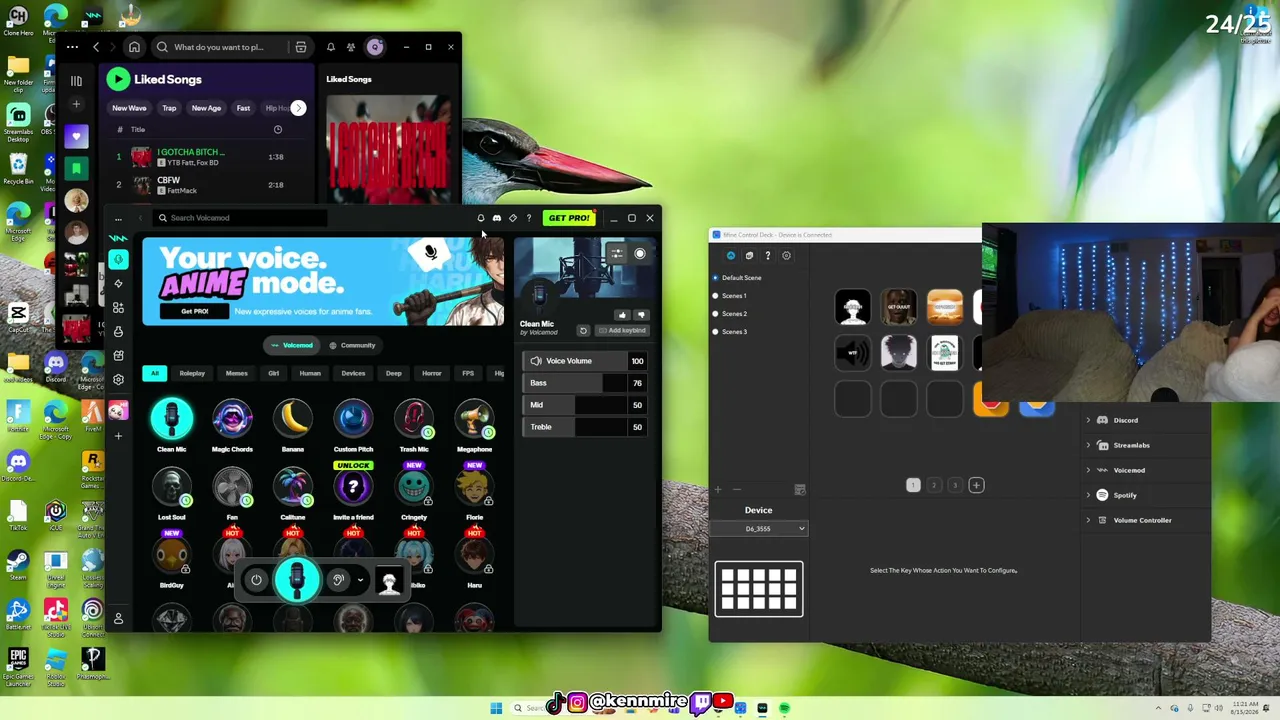Open the Discord icon in Voicemod header
This screenshot has width=1280, height=720.
(497, 218)
